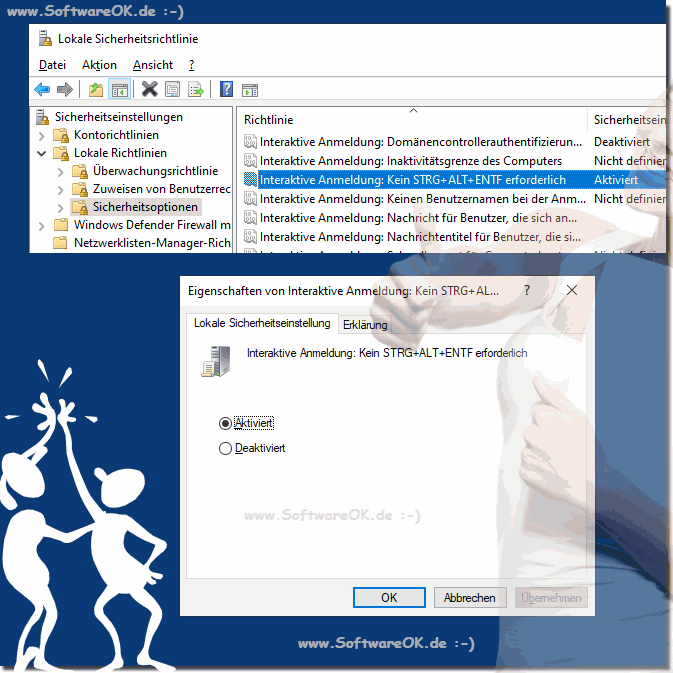
Task: Click Nicht definiert value for Inaktivitätsgrenze row
Action: pyautogui.click(x=629, y=161)
